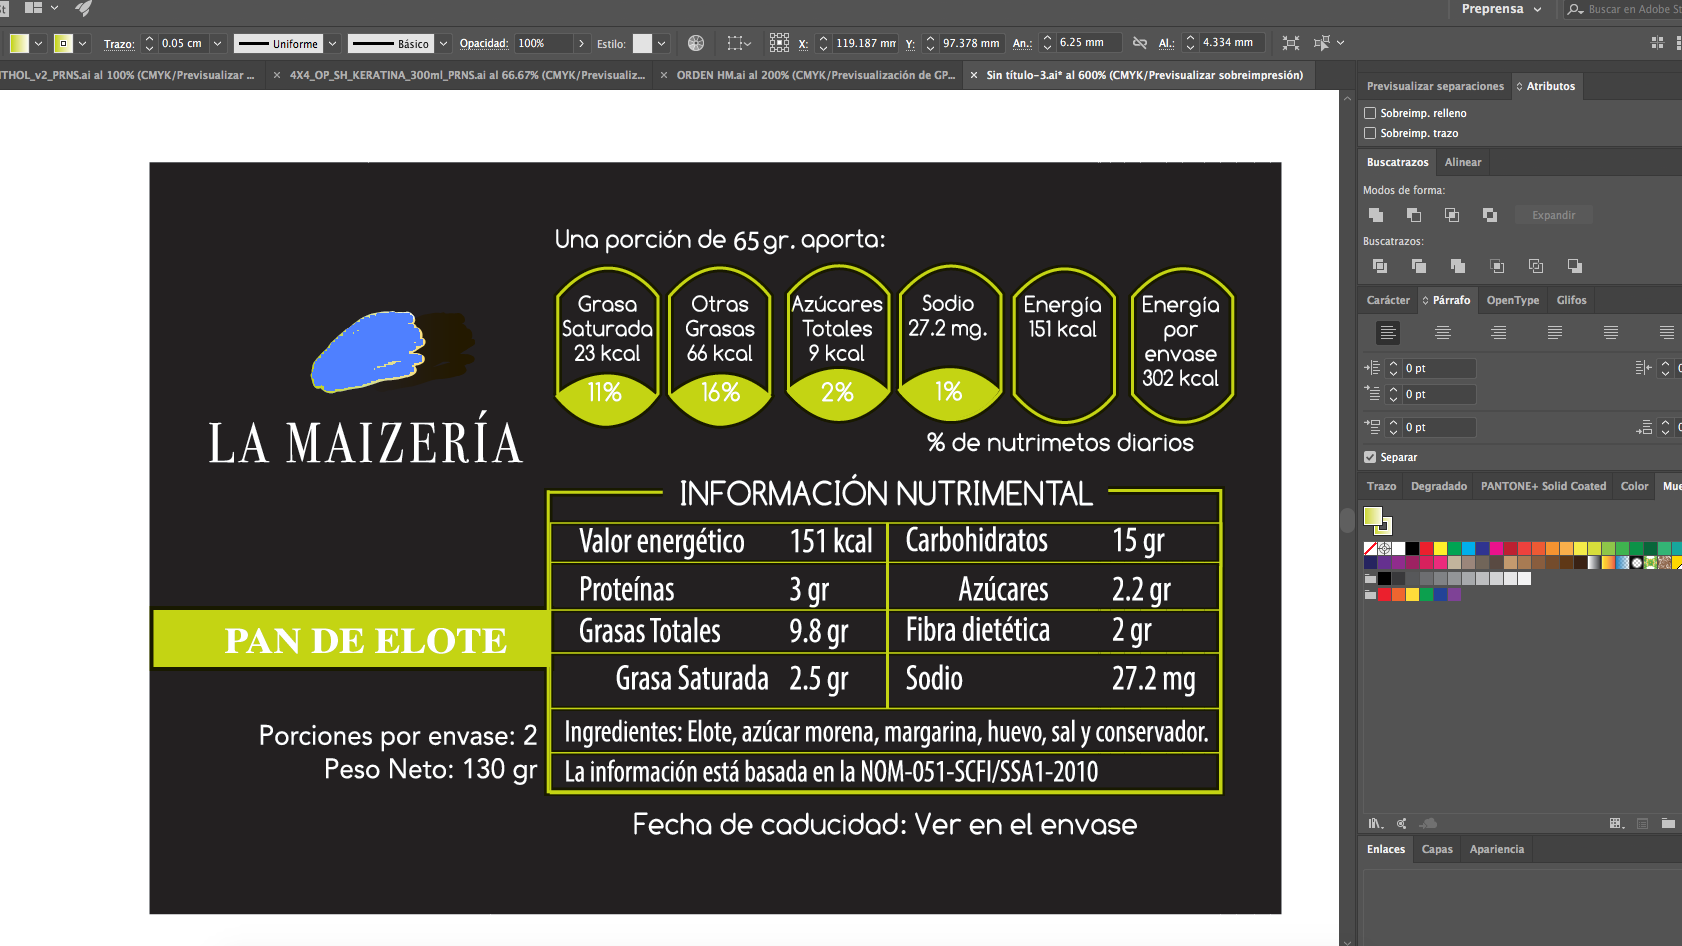Viewport: 1682px width, 946px height.
Task: Enable Sobreimp. trazo checkbox
Action: click(x=1371, y=133)
